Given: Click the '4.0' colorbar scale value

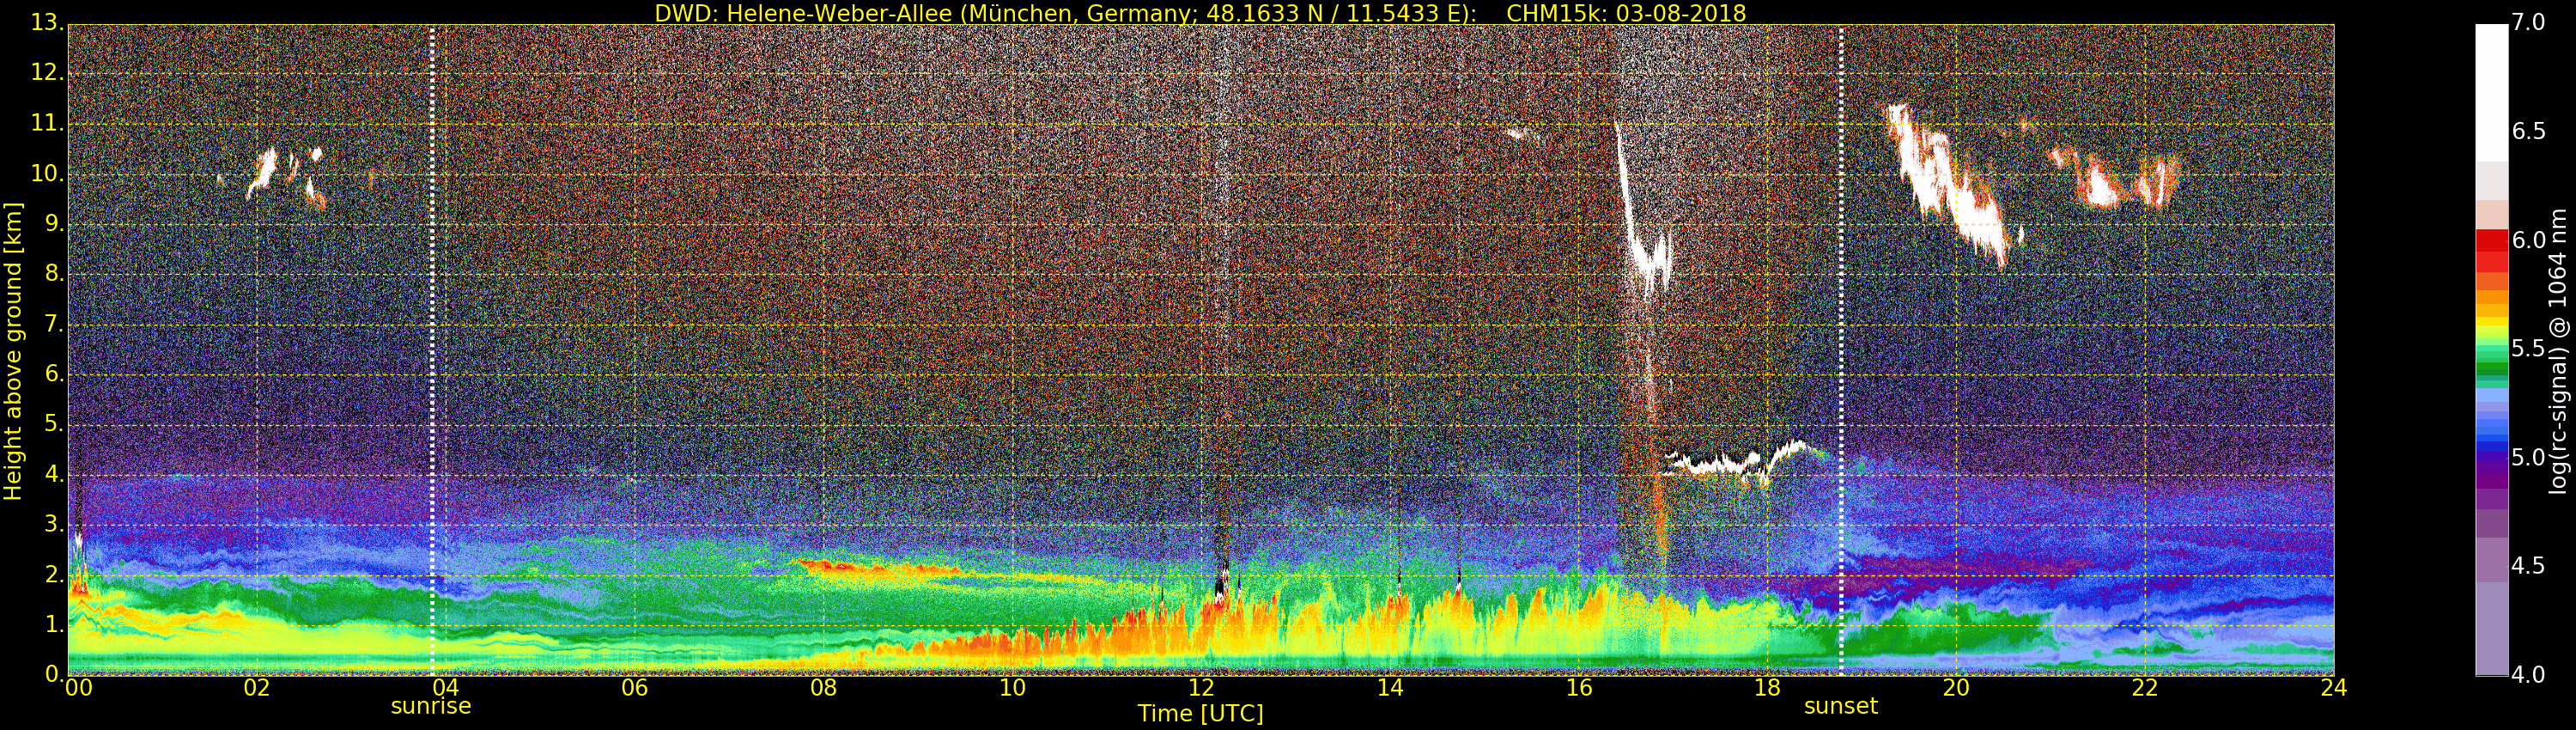Looking at the screenshot, I should 2529,675.
